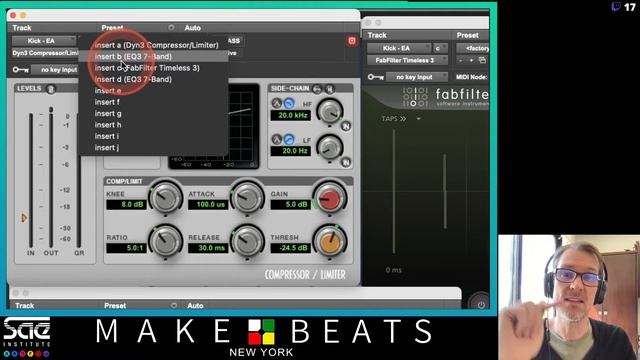The width and height of the screenshot is (640, 360).
Task: Select HF low-pass filter shape icon
Action: tap(289, 104)
